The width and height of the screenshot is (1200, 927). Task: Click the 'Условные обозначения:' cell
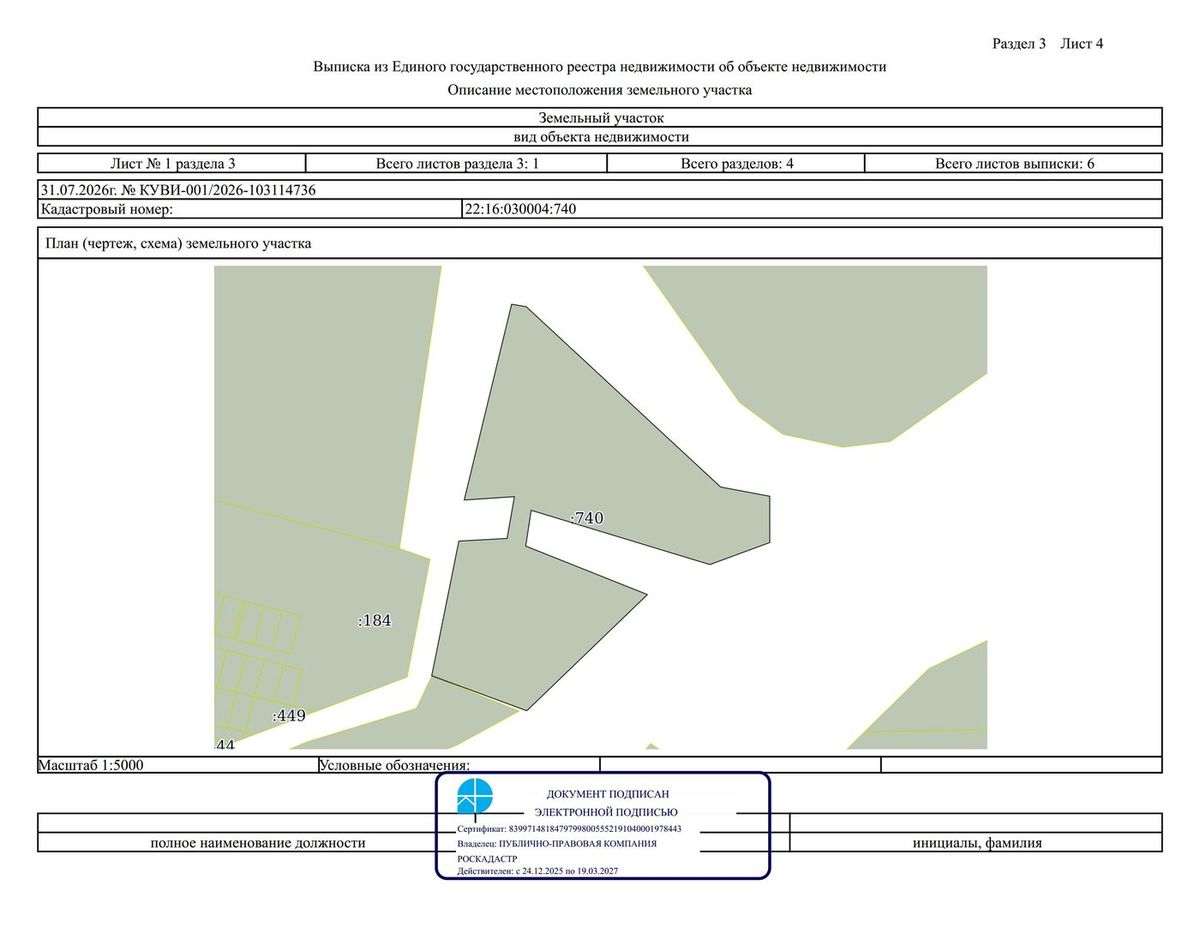pyautogui.click(x=459, y=765)
